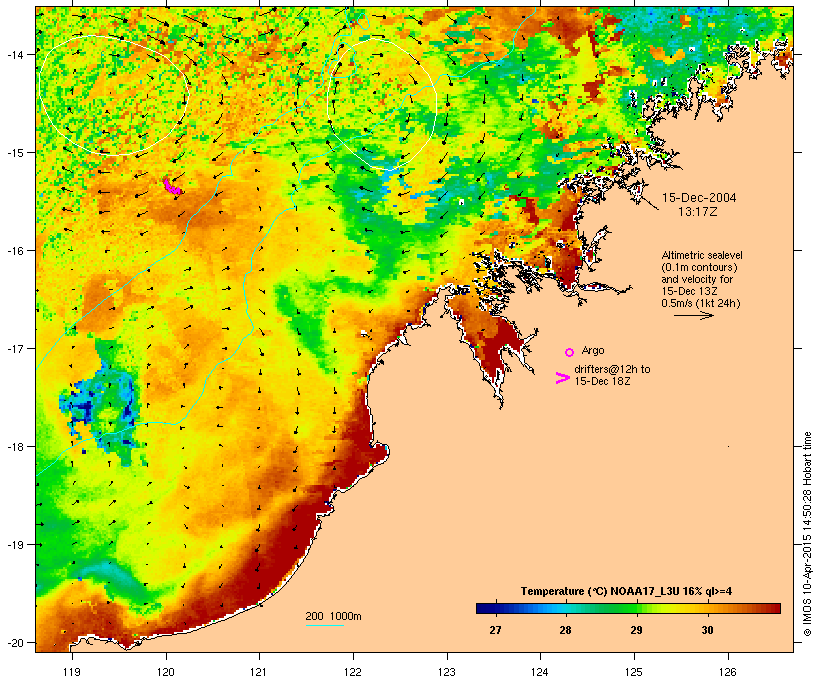Image resolution: width=820 pixels, height=680 pixels.
Task: Click the '15-Dec-2004' date label
Action: tap(699, 198)
